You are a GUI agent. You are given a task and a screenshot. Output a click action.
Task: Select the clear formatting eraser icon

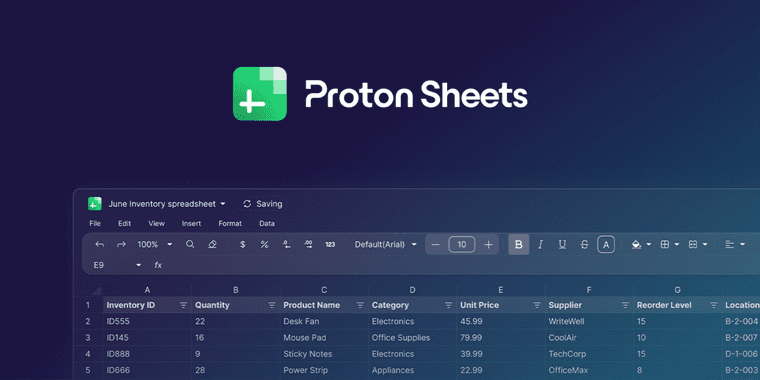212,244
